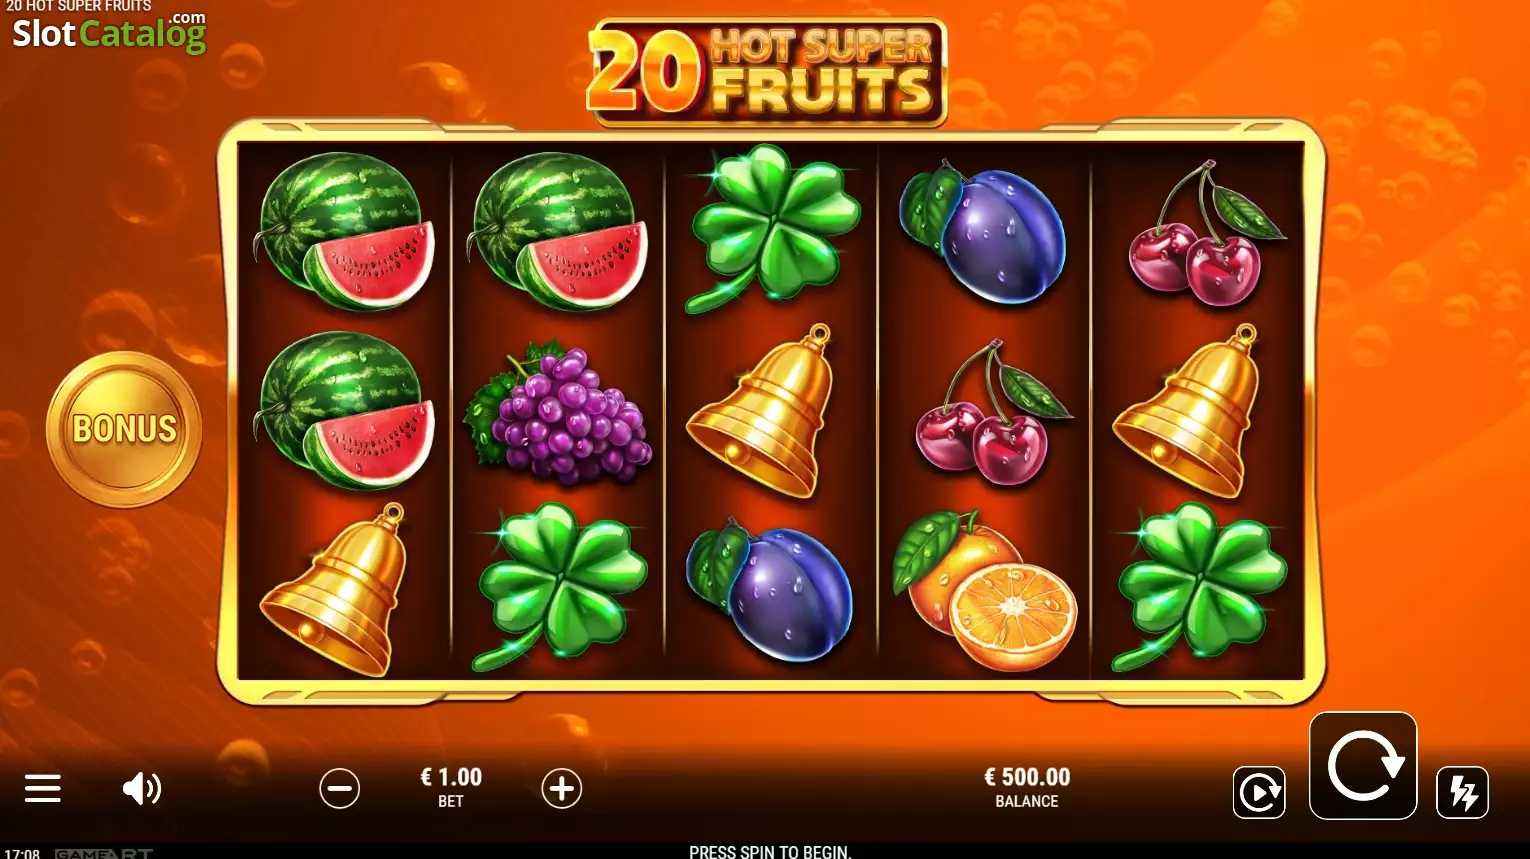This screenshot has height=859, width=1530.
Task: Click the top-left watermelon symbol
Action: click(x=345, y=231)
